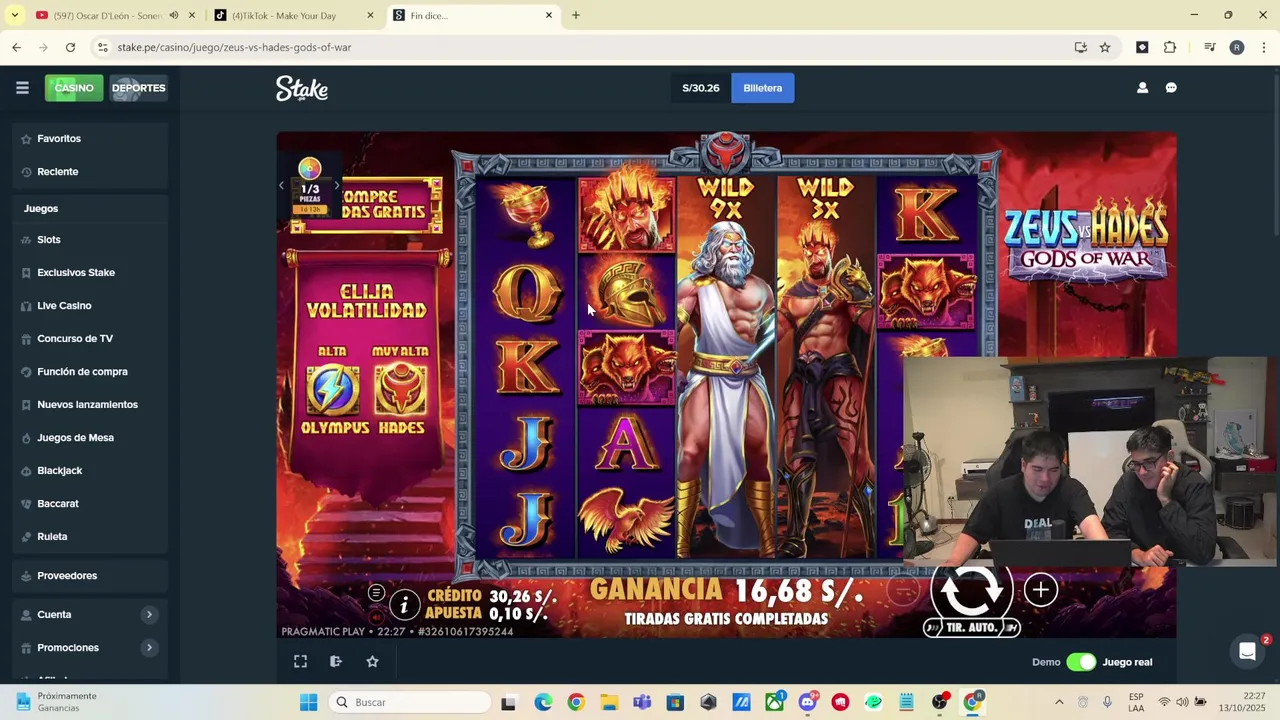The width and height of the screenshot is (1280, 720).
Task: Bookmark this page with the star
Action: pos(1105,47)
